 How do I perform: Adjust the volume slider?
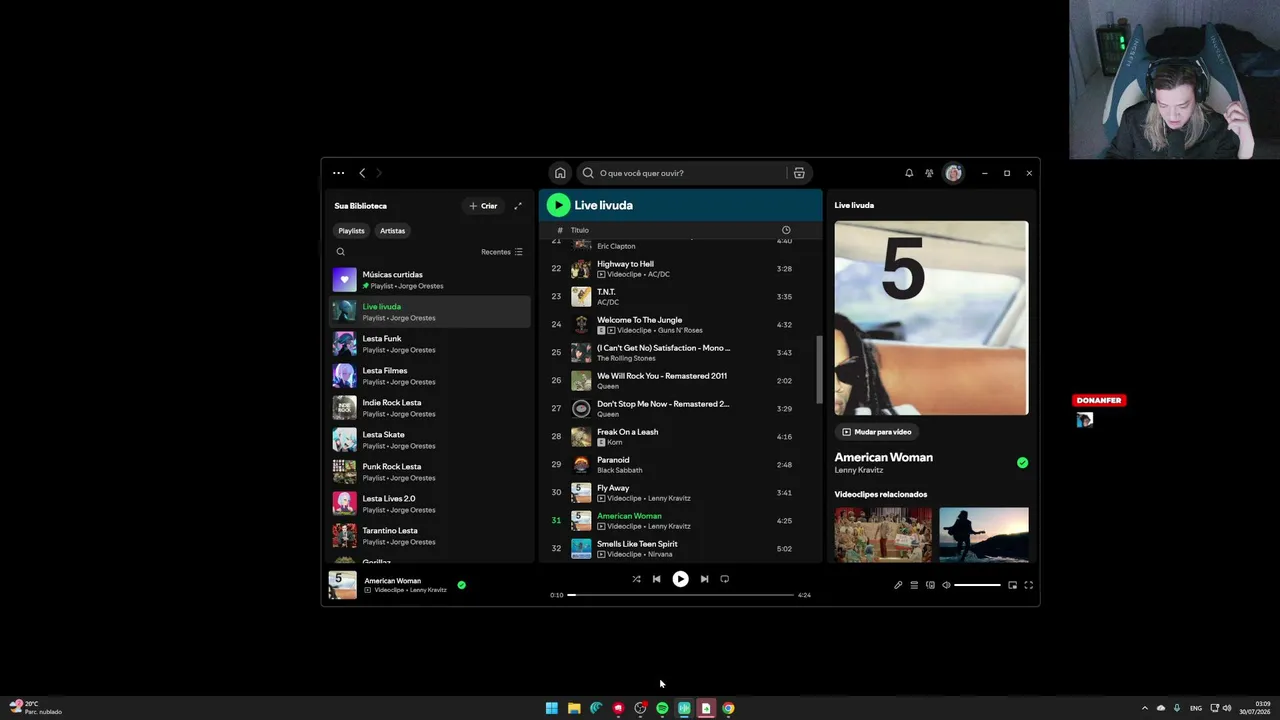977,585
